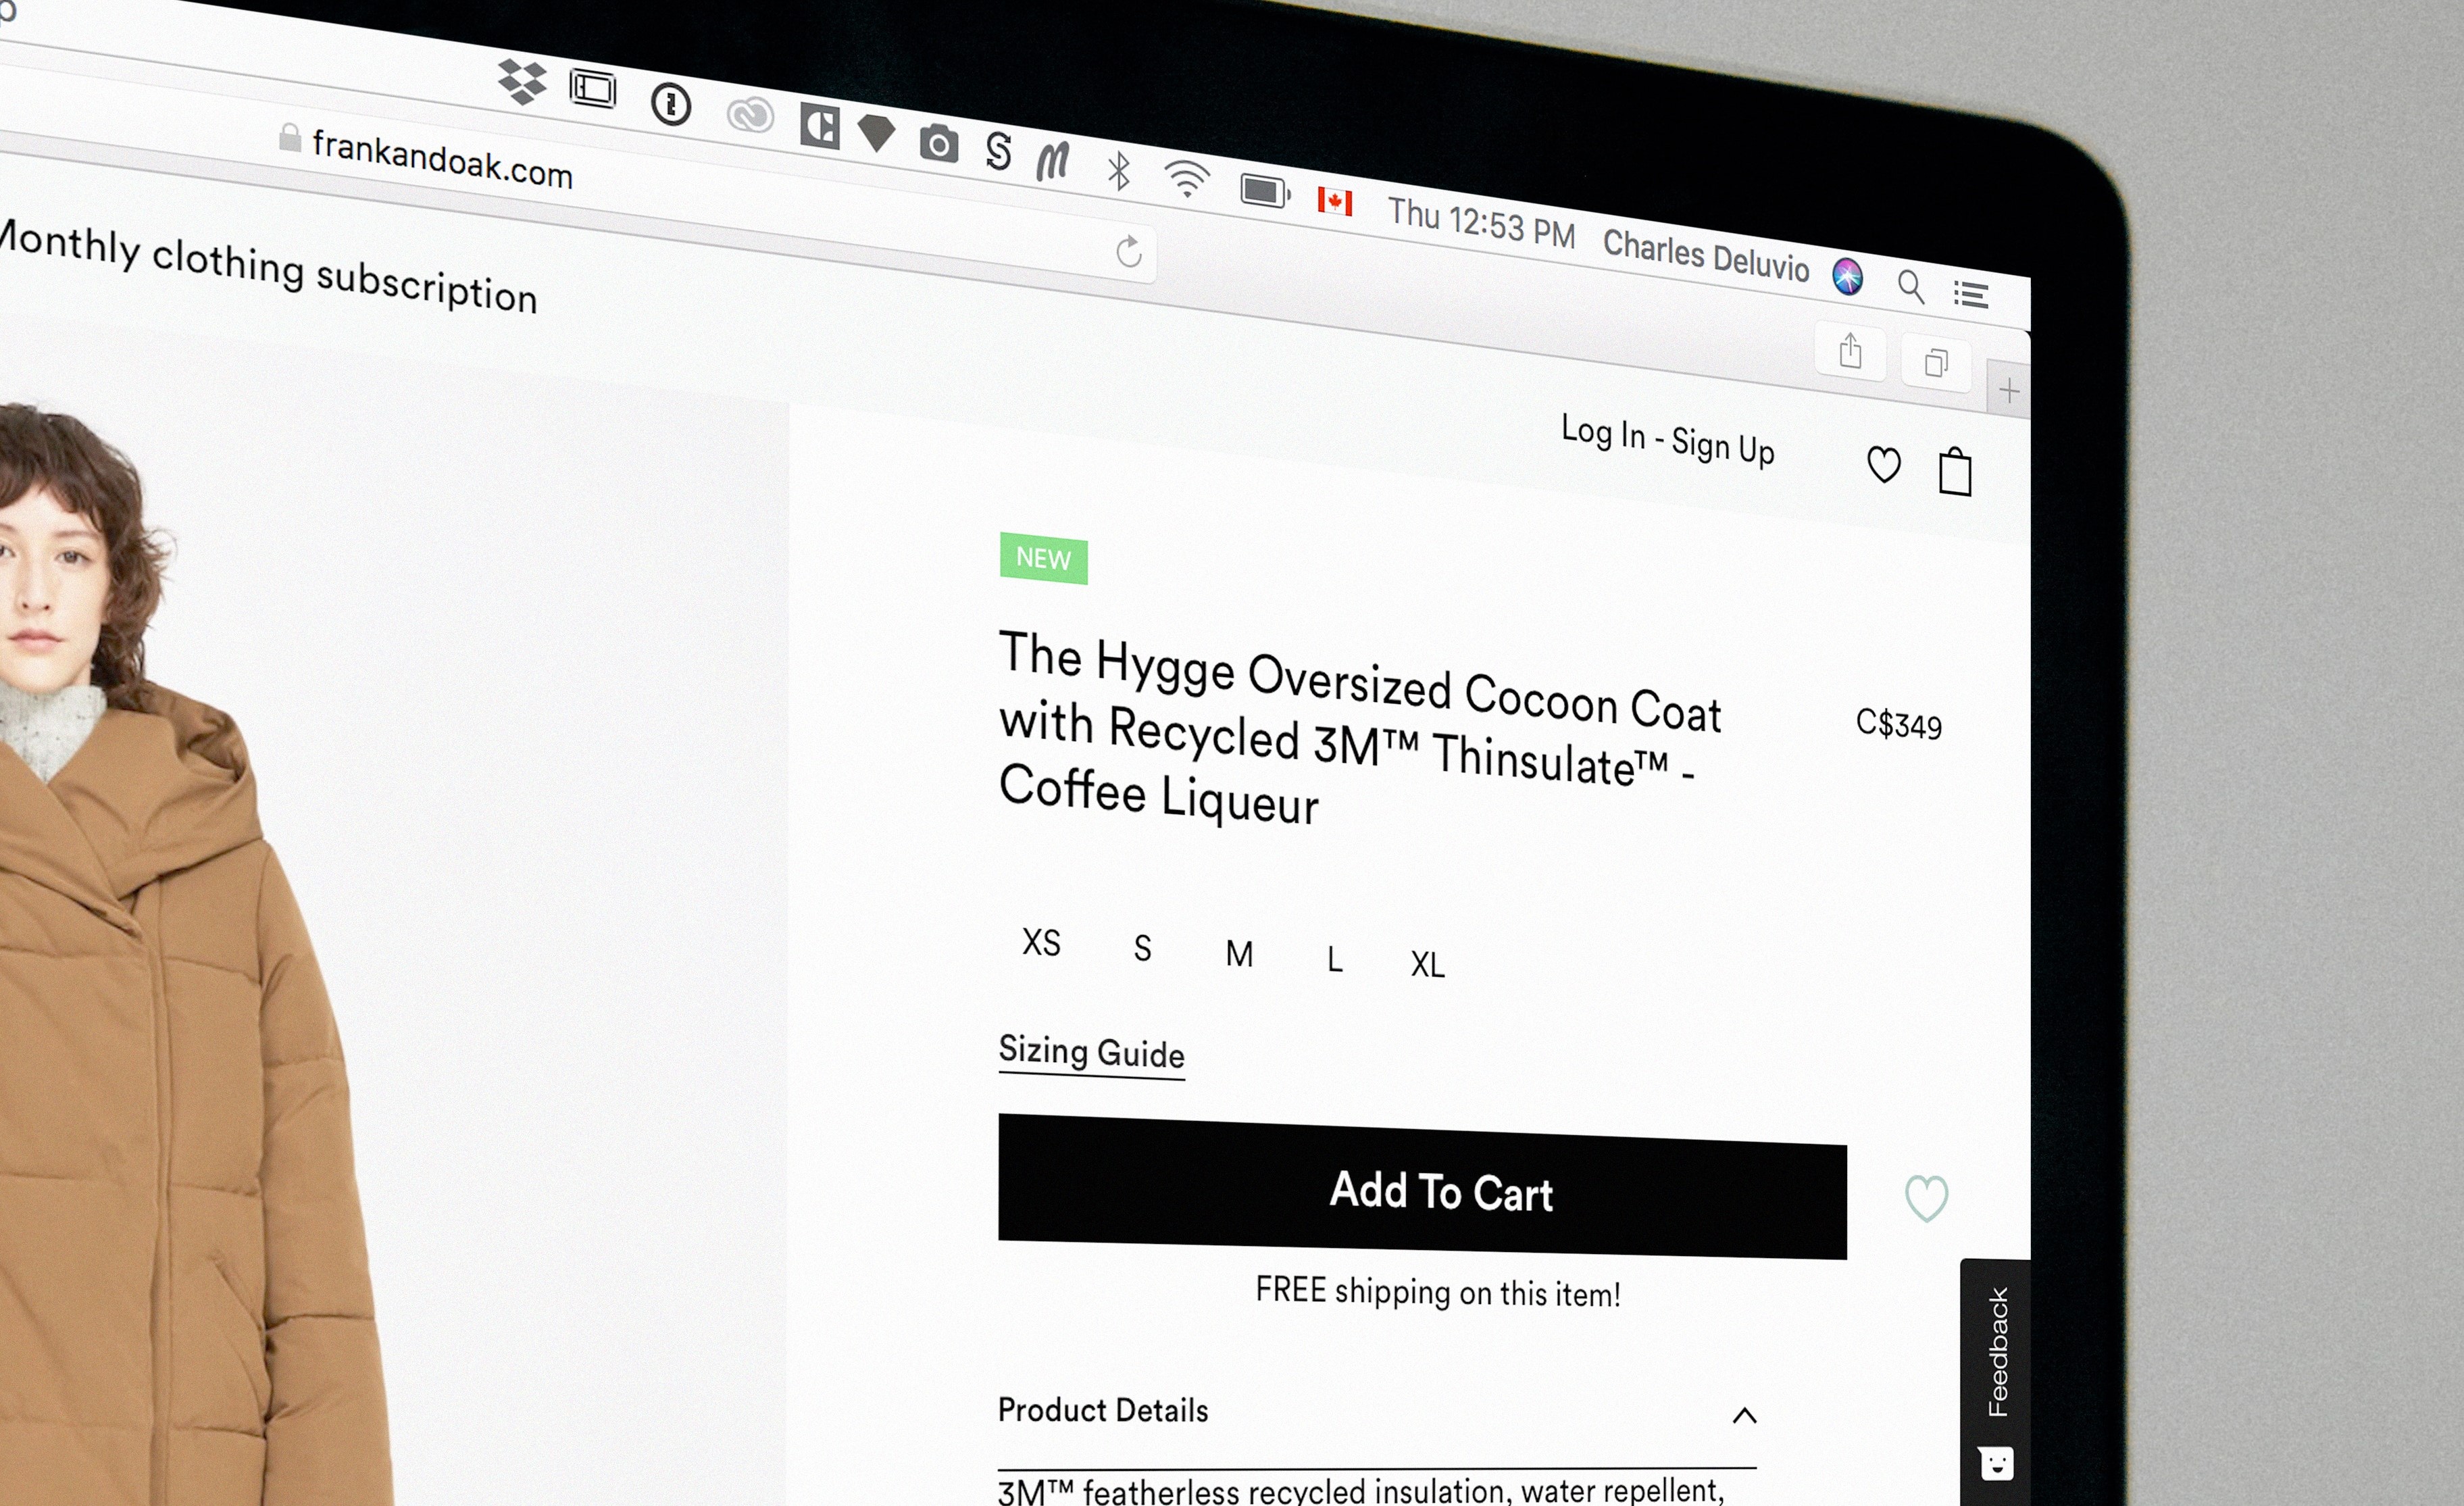Open the Creative Cloud menu bar icon
The width and height of the screenshot is (2464, 1506).
click(750, 116)
